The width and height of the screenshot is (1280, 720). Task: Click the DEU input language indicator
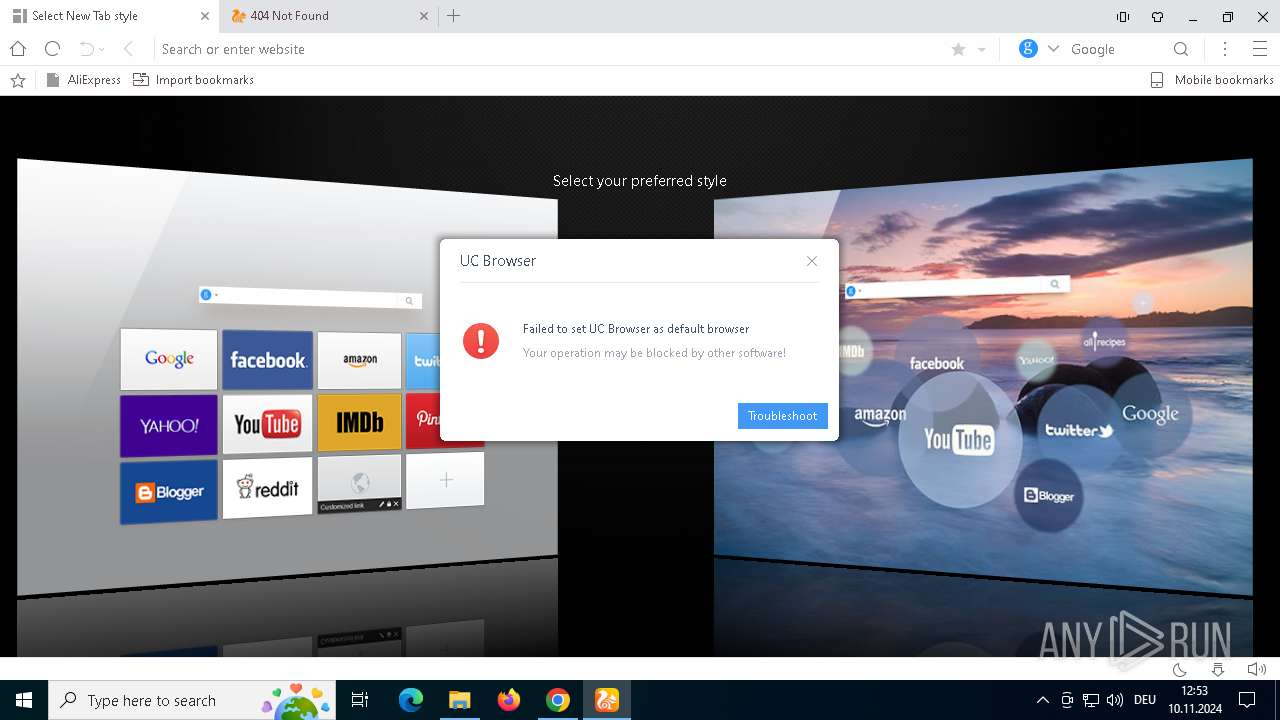pos(1145,700)
